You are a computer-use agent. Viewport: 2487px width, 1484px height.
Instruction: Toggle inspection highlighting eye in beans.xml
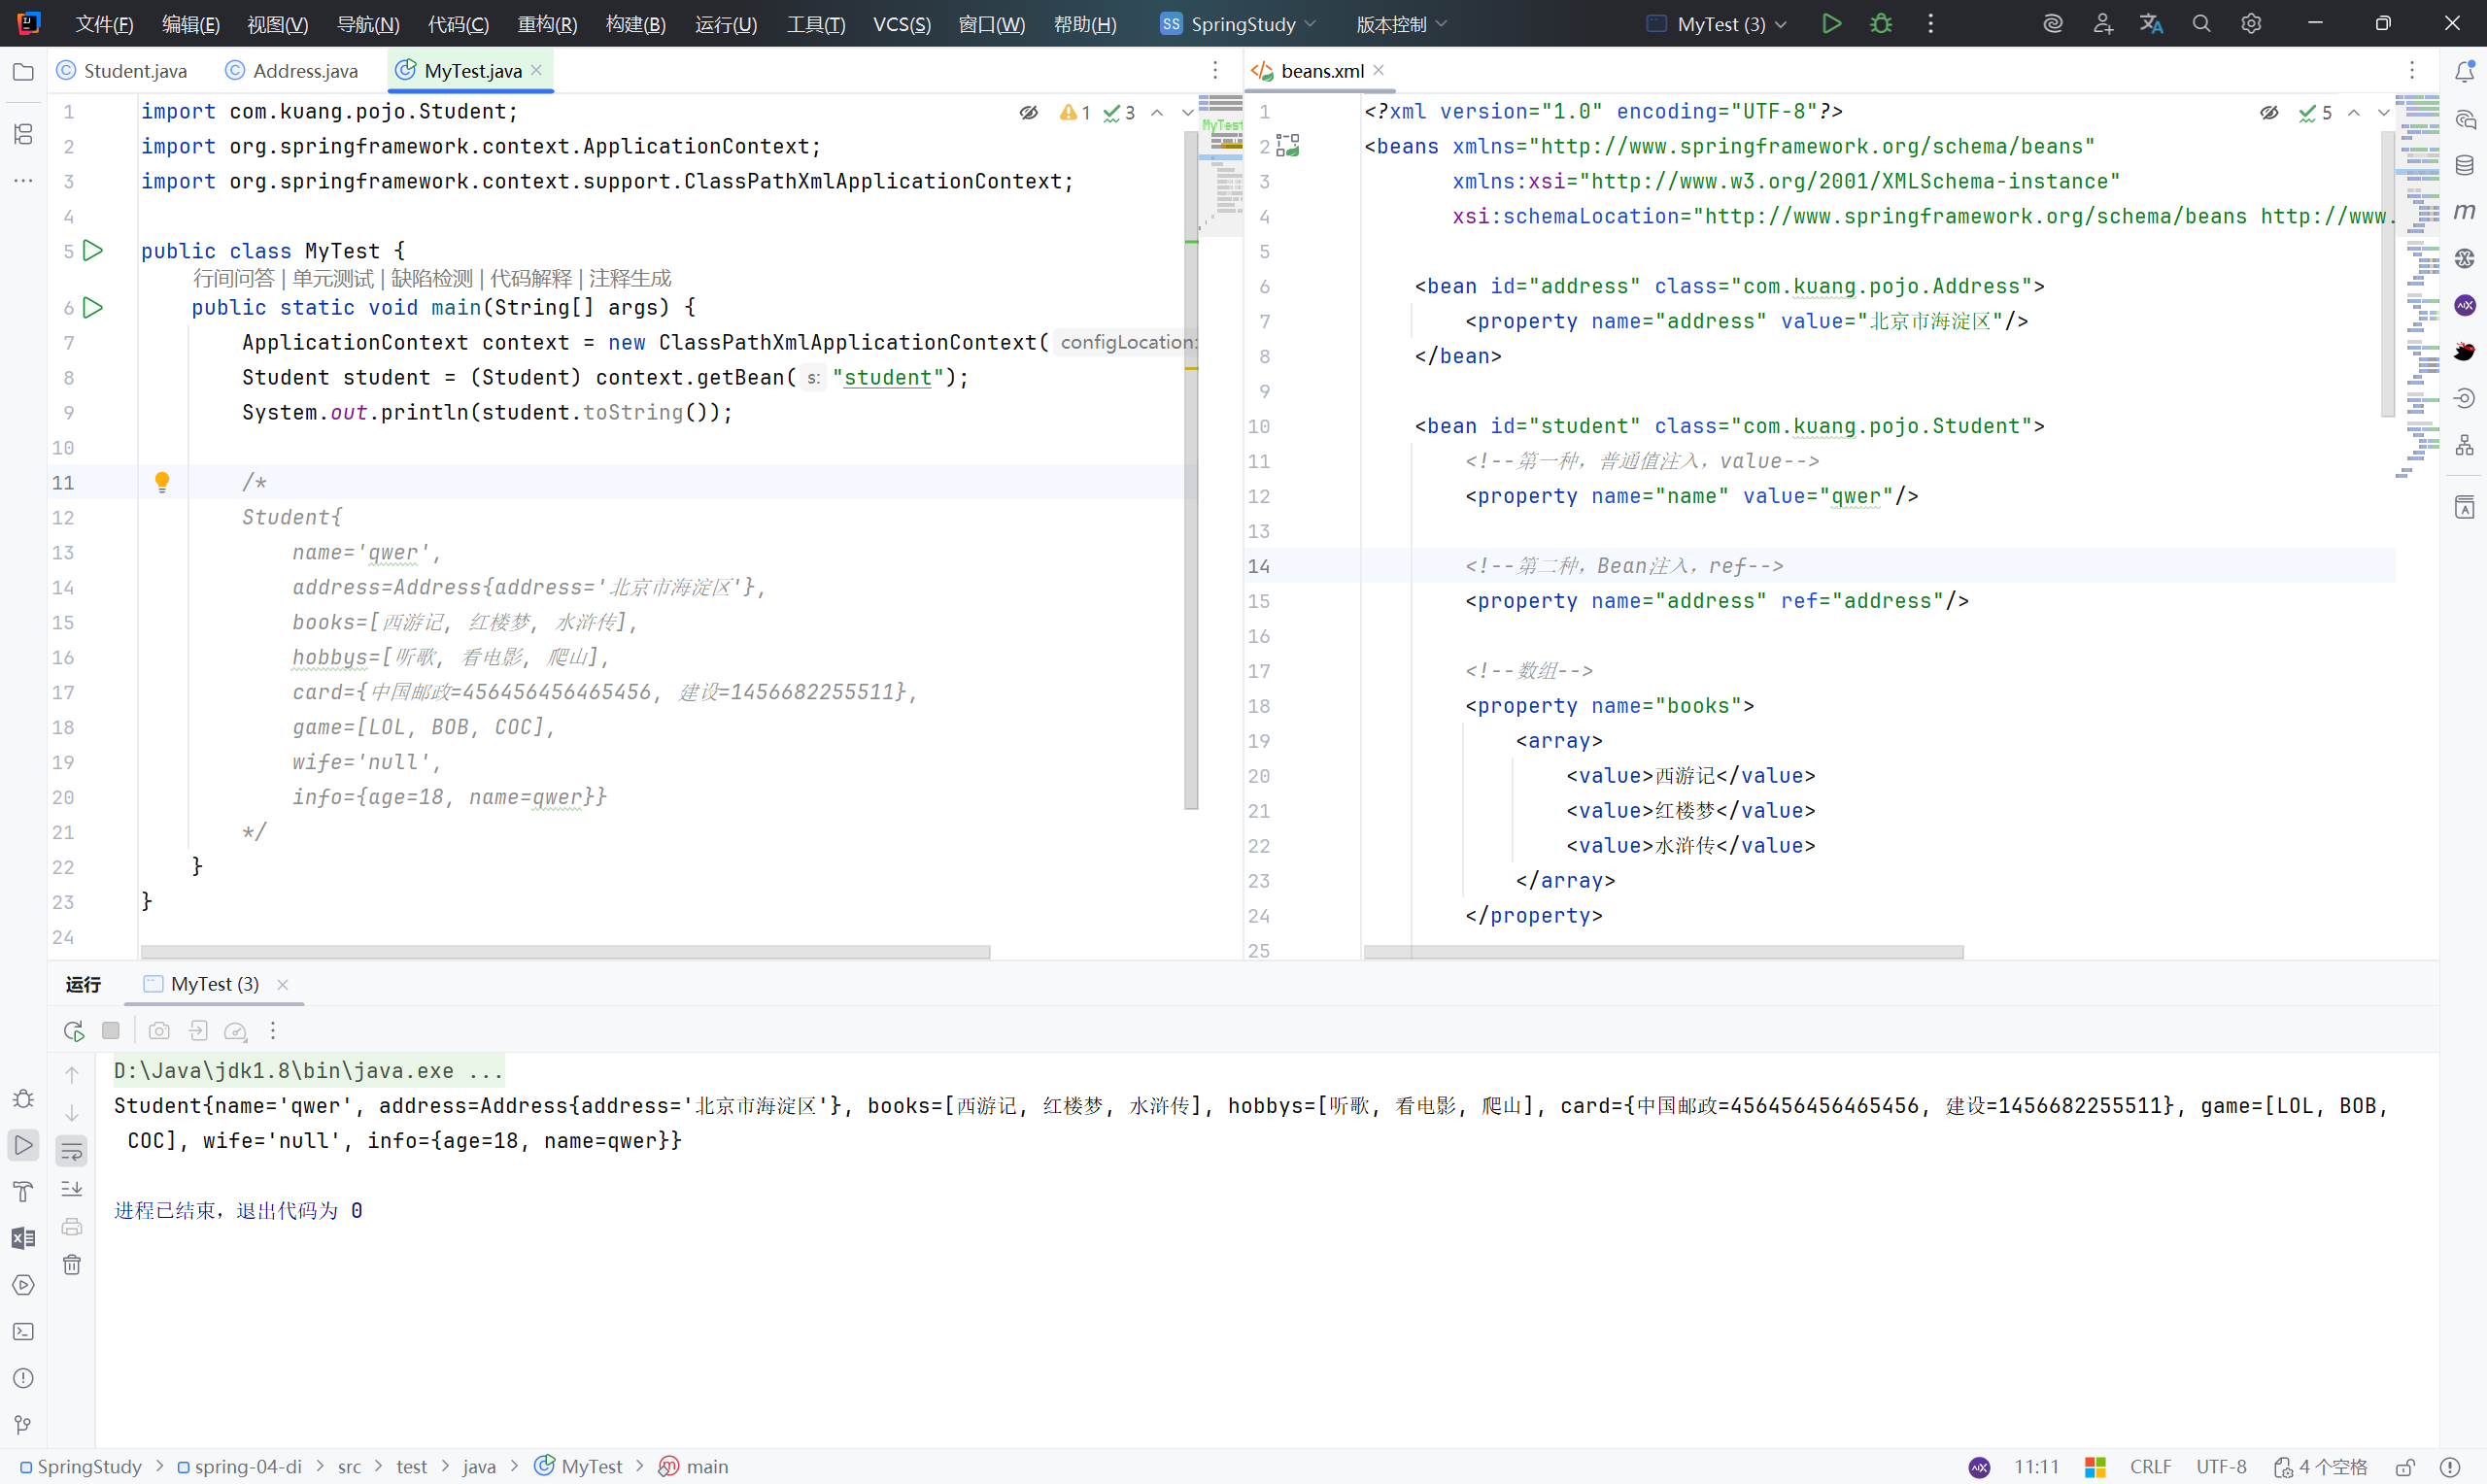[x=2269, y=113]
